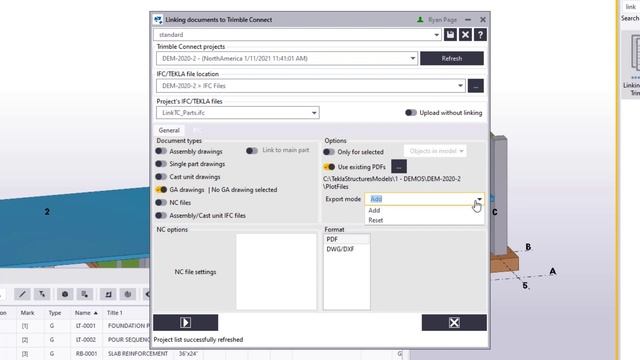This screenshot has width=640, height=360.
Task: Enable Assembly/Cast unit IFC files
Action: [161, 216]
